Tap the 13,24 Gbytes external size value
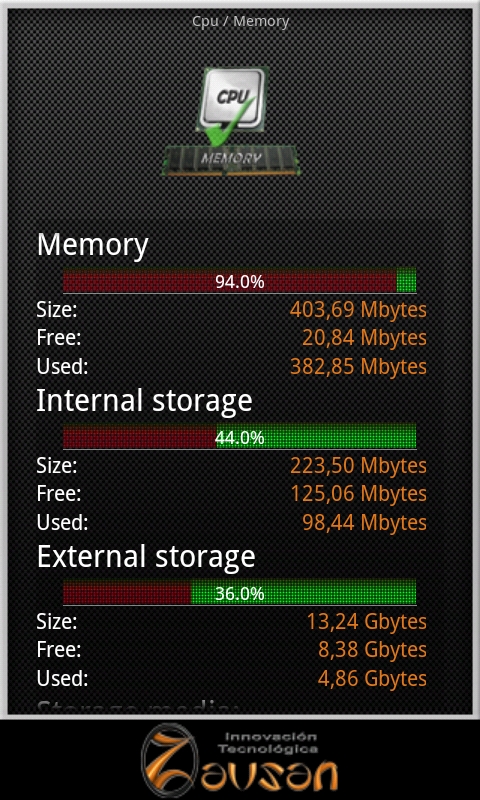This screenshot has height=800, width=480. pos(366,621)
